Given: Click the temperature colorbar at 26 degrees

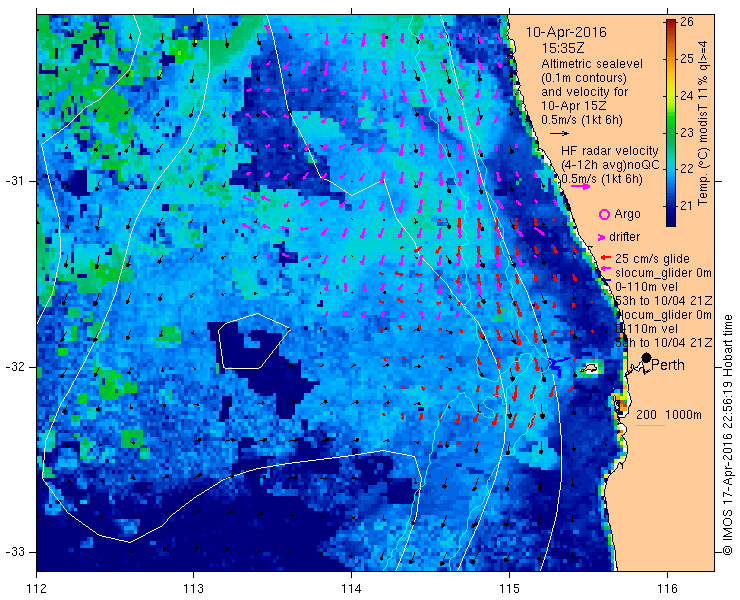Looking at the screenshot, I should click(671, 22).
